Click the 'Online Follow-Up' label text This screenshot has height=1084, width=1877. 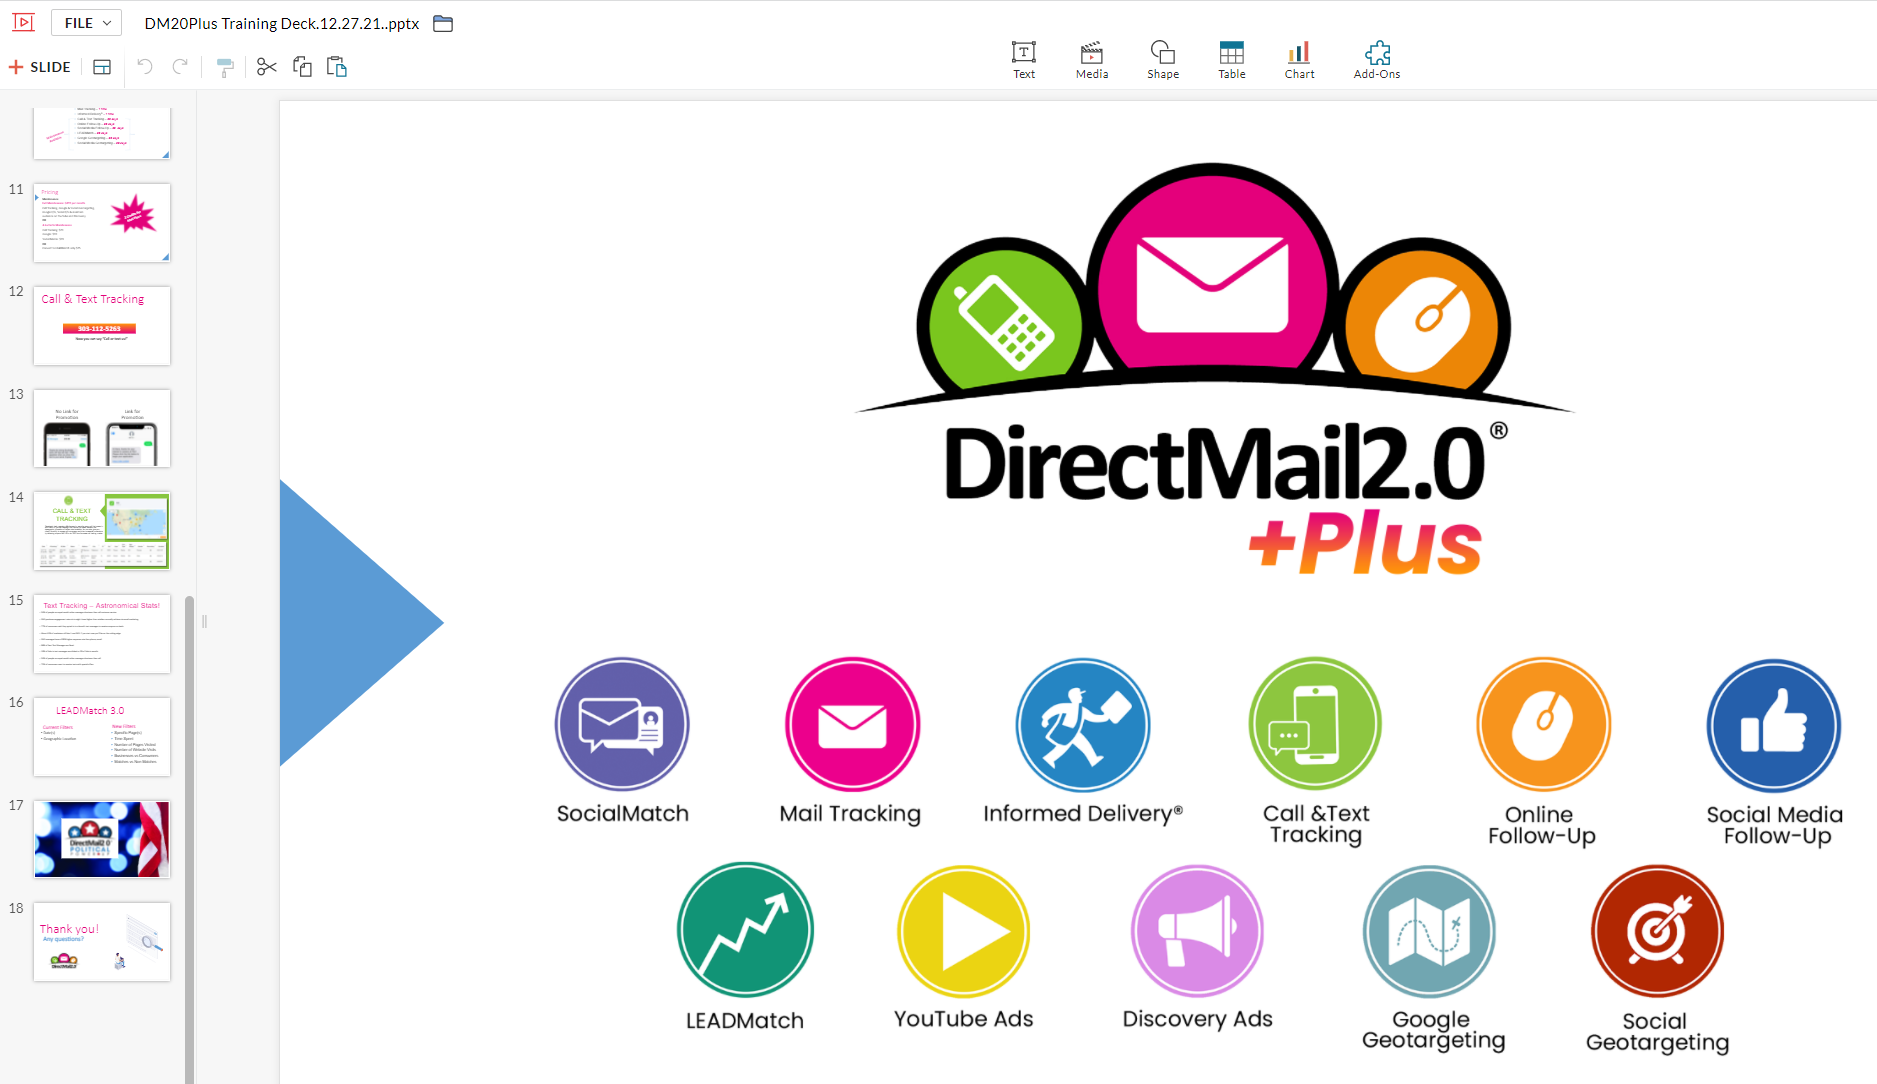[x=1542, y=826]
